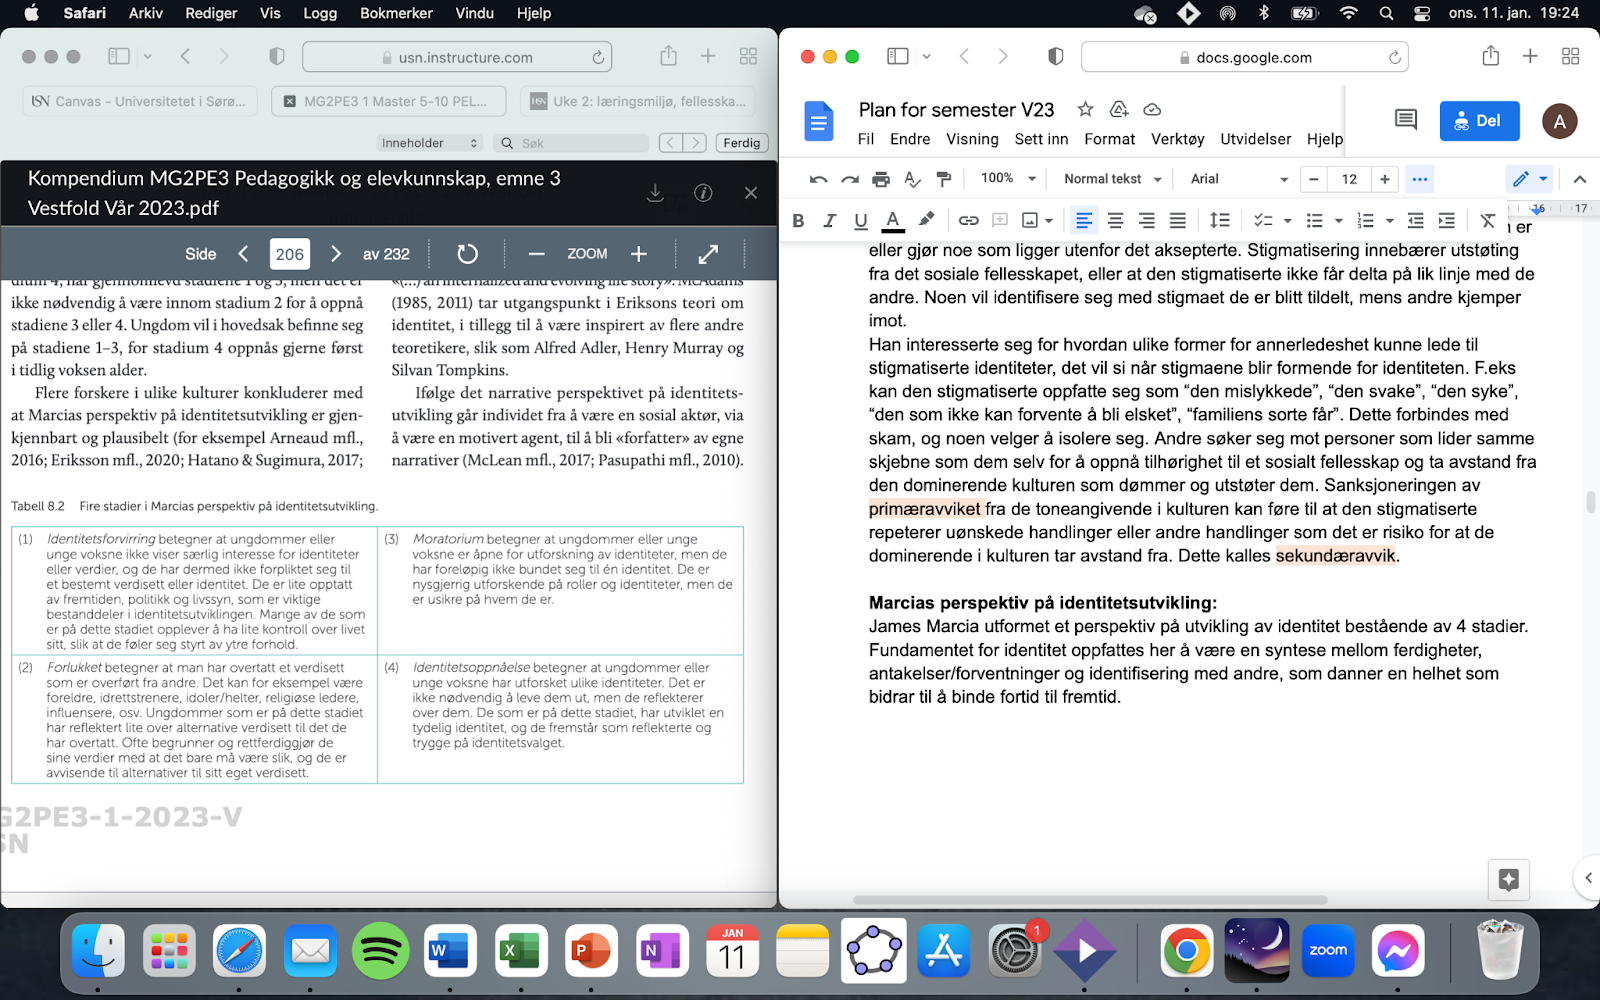The height and width of the screenshot is (1000, 1600).
Task: Open the 100% zoom dropdown
Action: pos(1008,179)
